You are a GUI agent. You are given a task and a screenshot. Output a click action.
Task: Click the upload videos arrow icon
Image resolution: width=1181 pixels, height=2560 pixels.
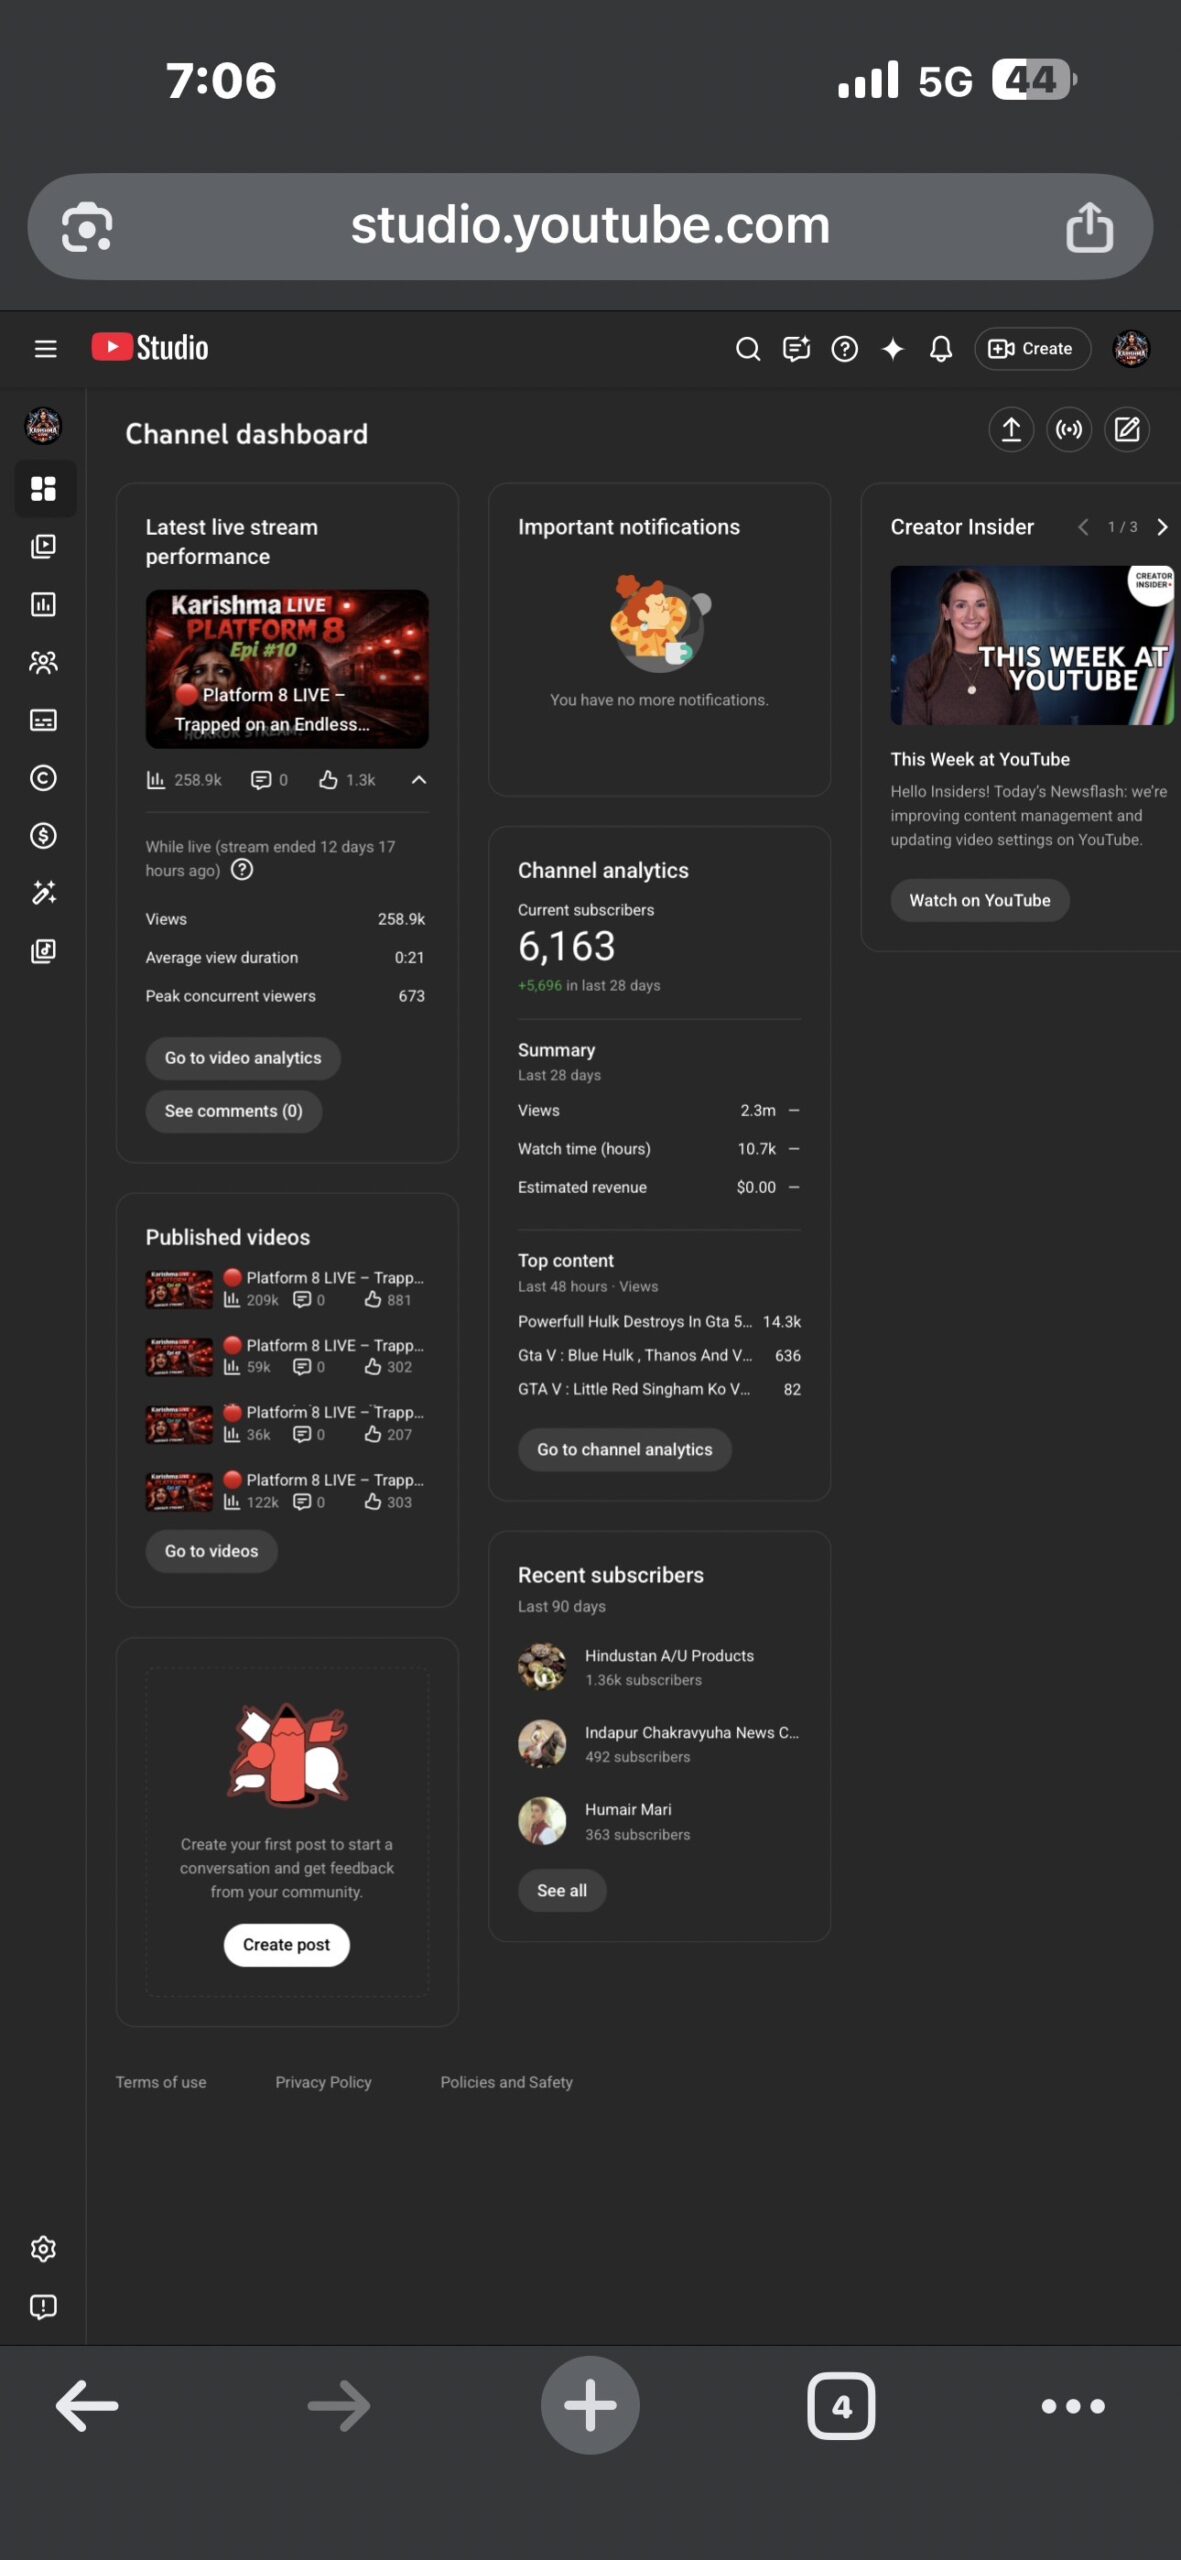(x=1011, y=430)
